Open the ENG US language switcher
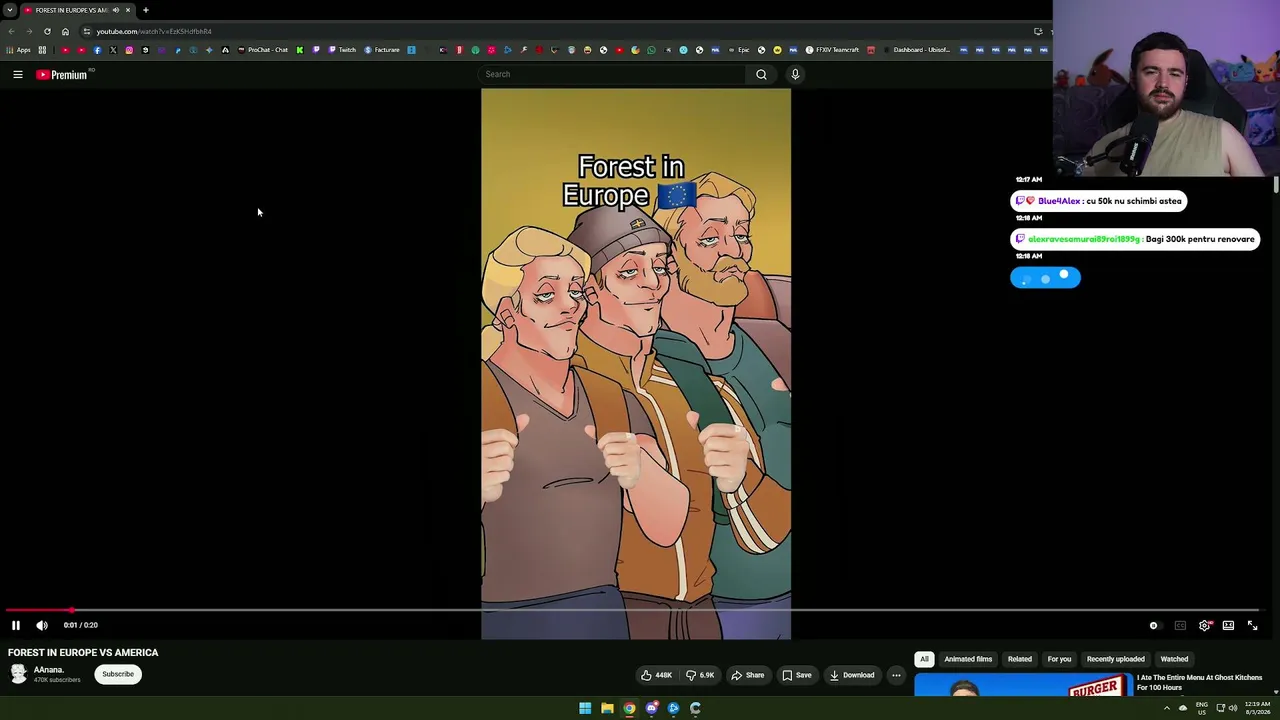The image size is (1280, 720). pos(1202,708)
